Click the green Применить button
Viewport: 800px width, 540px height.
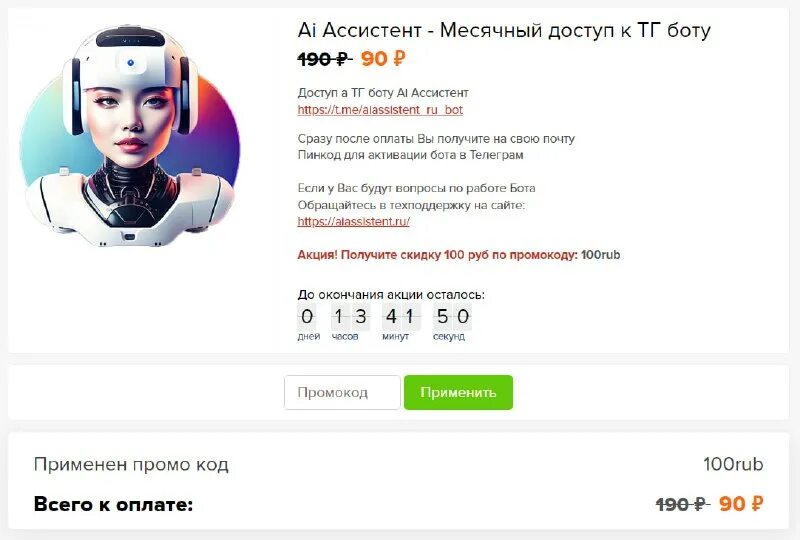click(458, 392)
